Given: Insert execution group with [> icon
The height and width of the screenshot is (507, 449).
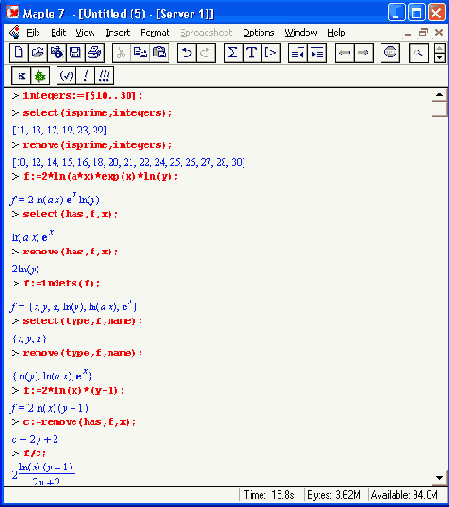Looking at the screenshot, I should (271, 53).
